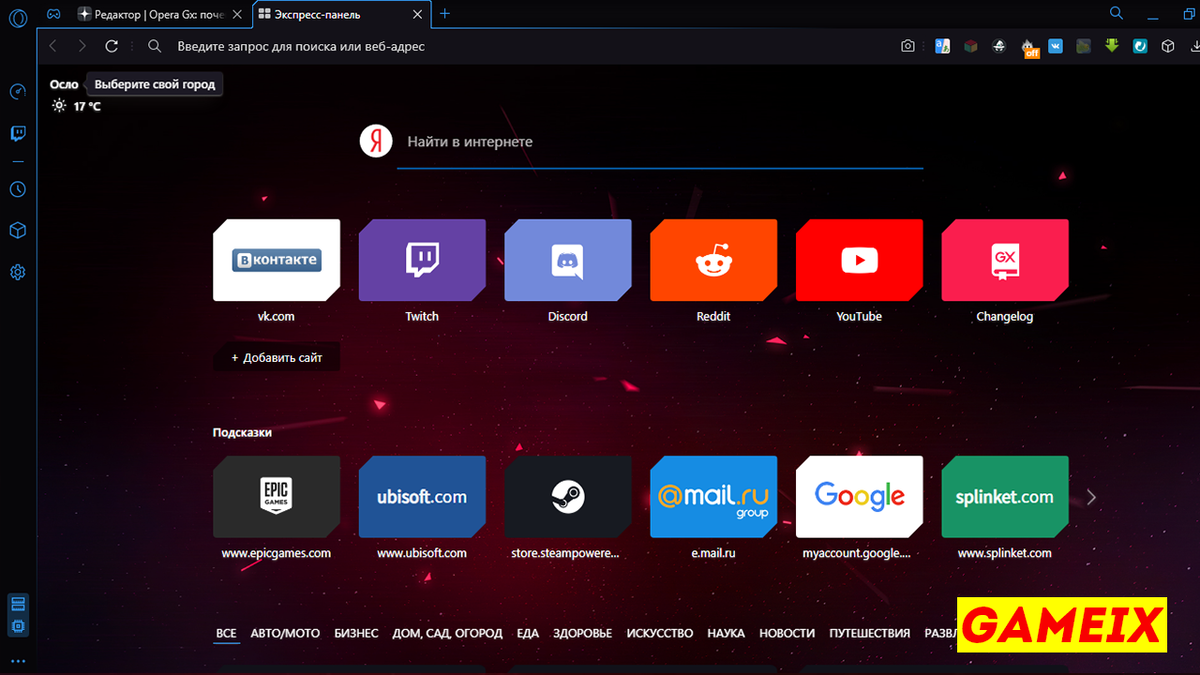Click the Yandex logo search engine

tap(376, 141)
